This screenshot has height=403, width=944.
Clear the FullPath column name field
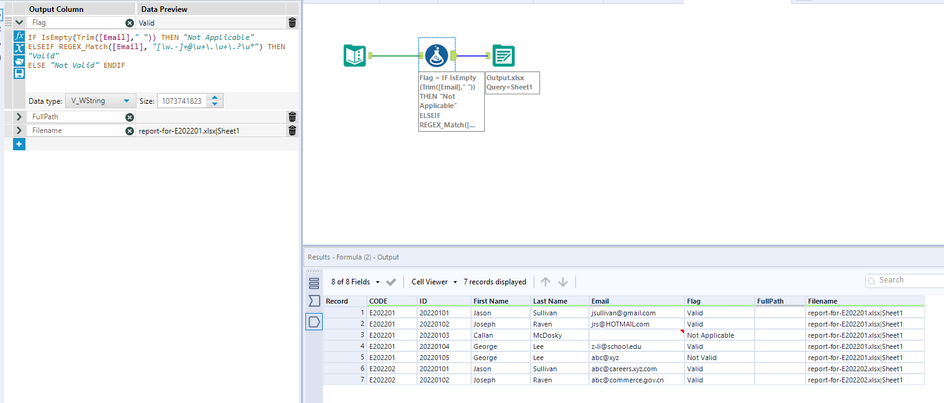click(x=129, y=117)
